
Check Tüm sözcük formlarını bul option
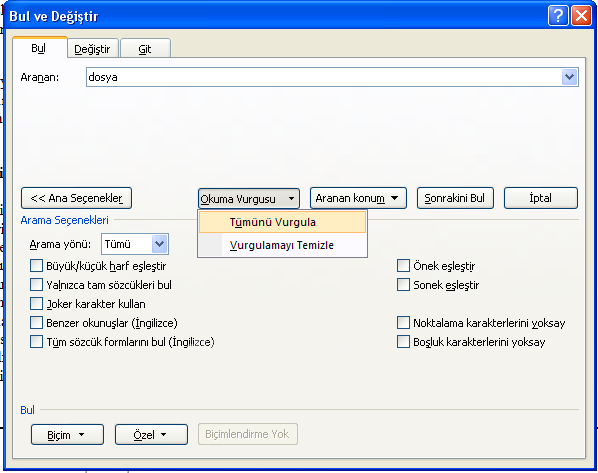point(36,342)
